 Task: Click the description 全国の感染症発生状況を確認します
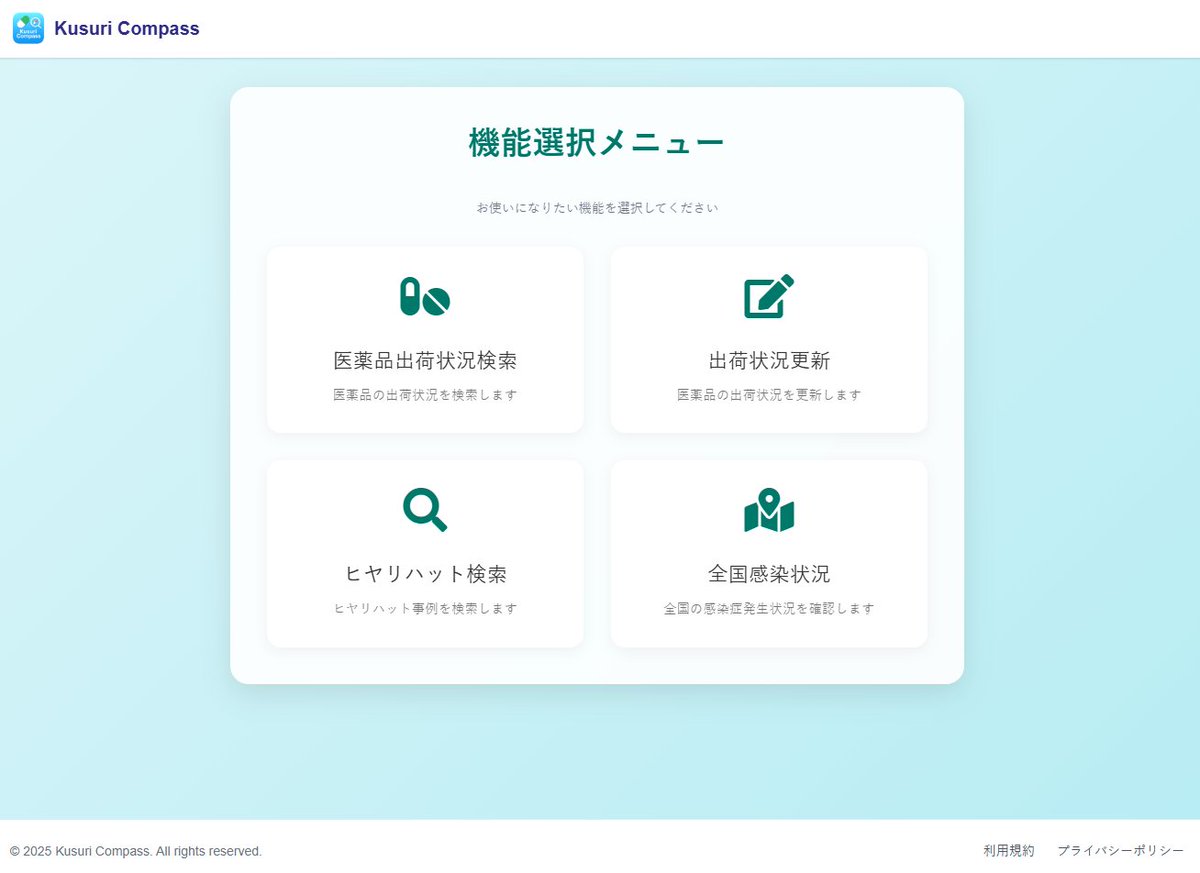tap(769, 608)
